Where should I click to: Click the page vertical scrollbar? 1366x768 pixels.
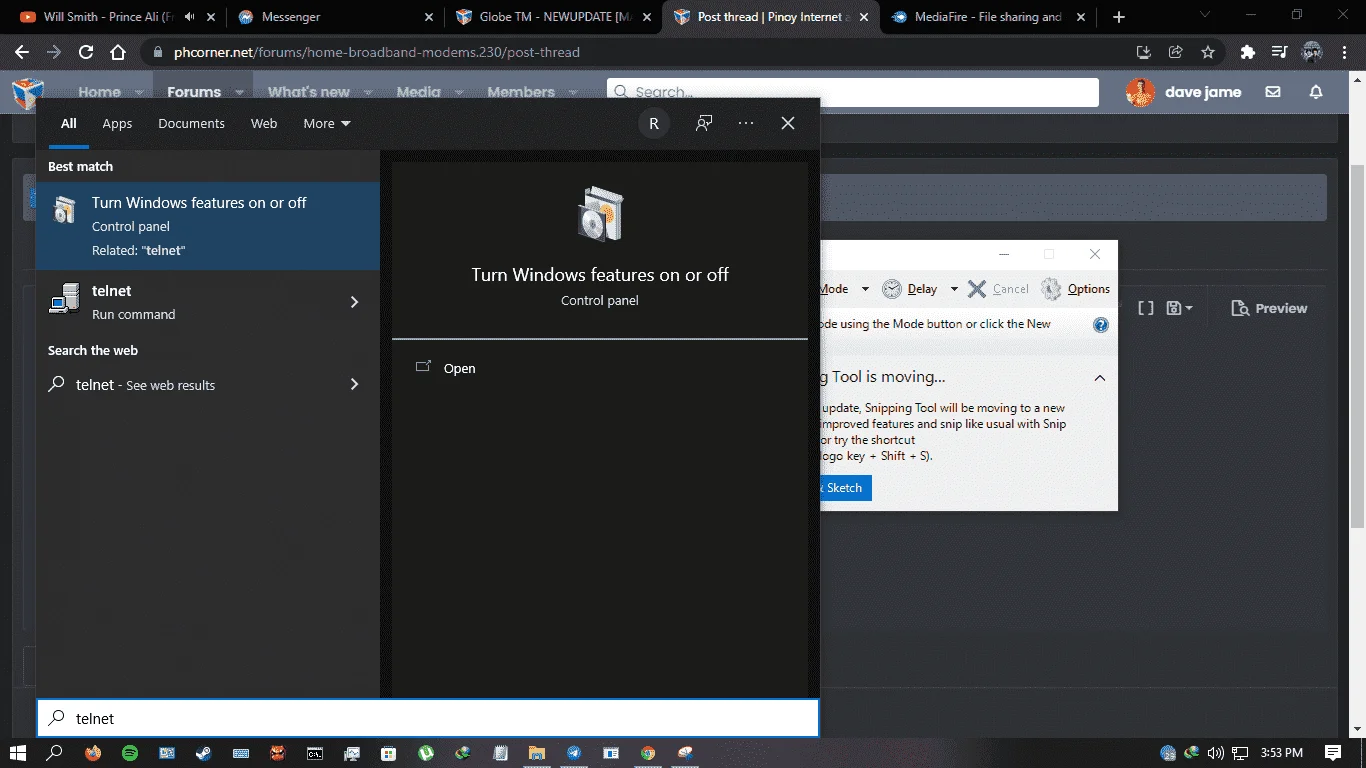[x=1358, y=345]
